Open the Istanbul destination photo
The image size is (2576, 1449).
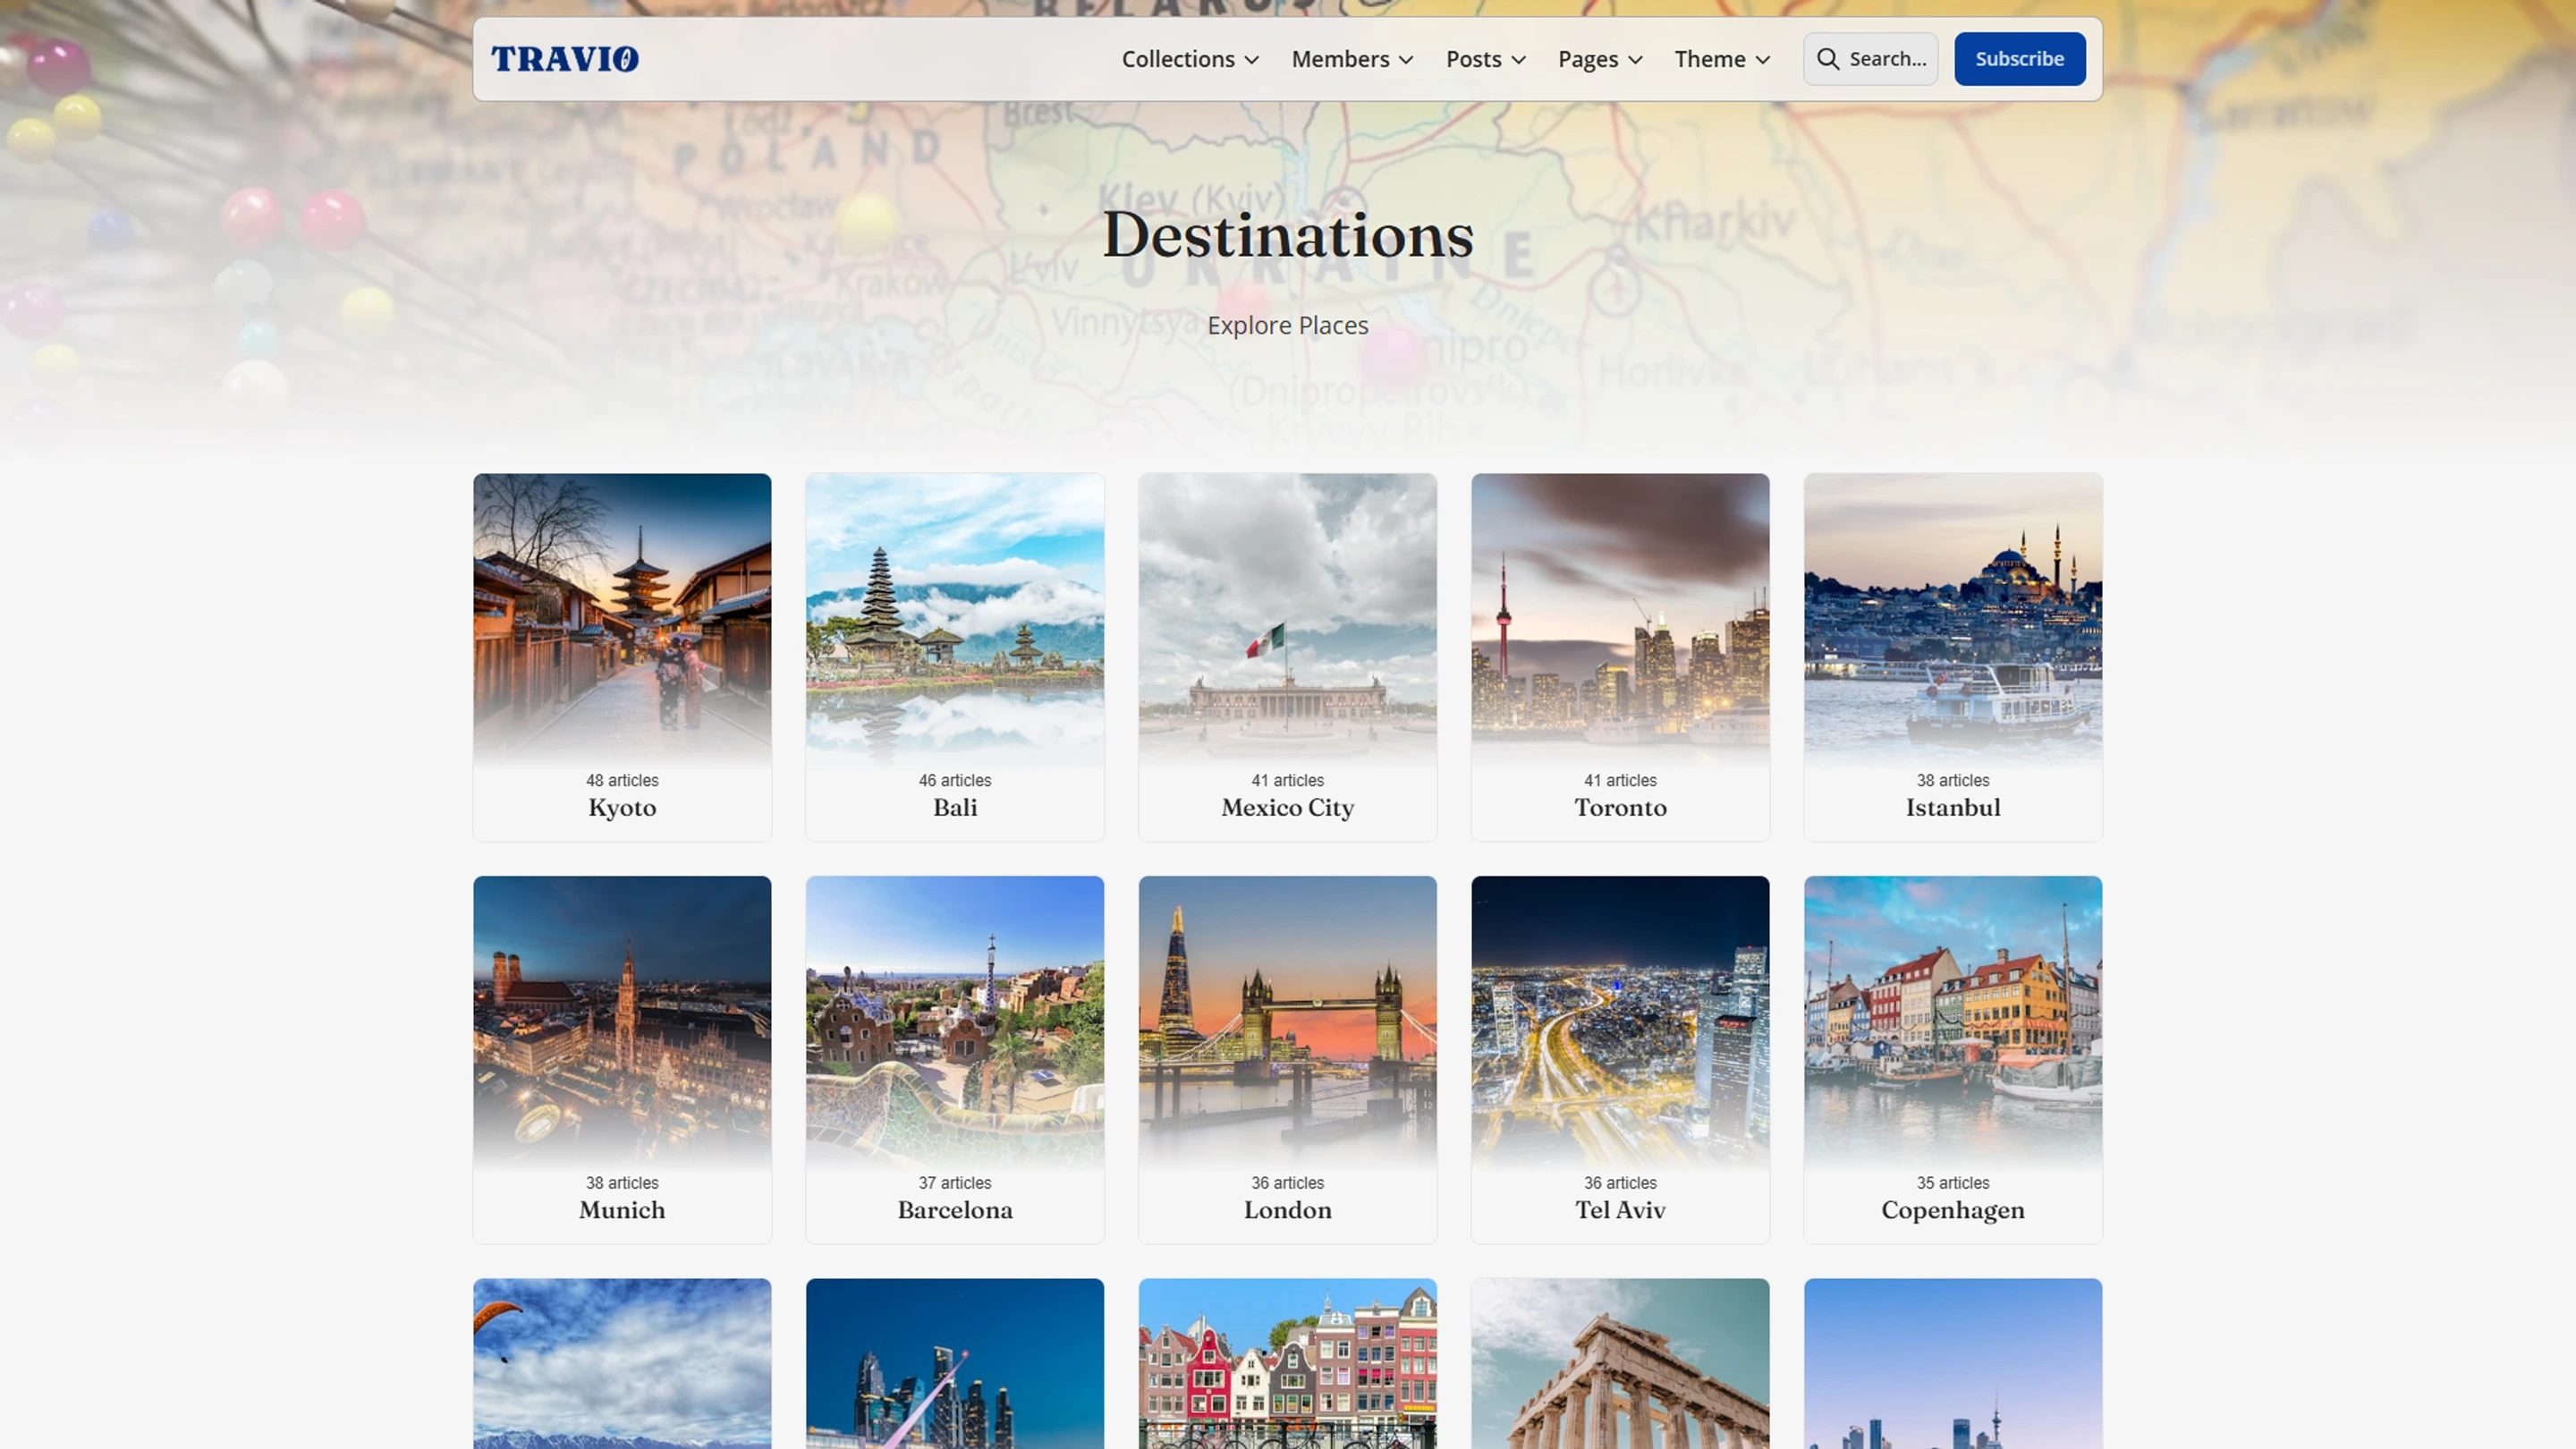(x=1953, y=619)
